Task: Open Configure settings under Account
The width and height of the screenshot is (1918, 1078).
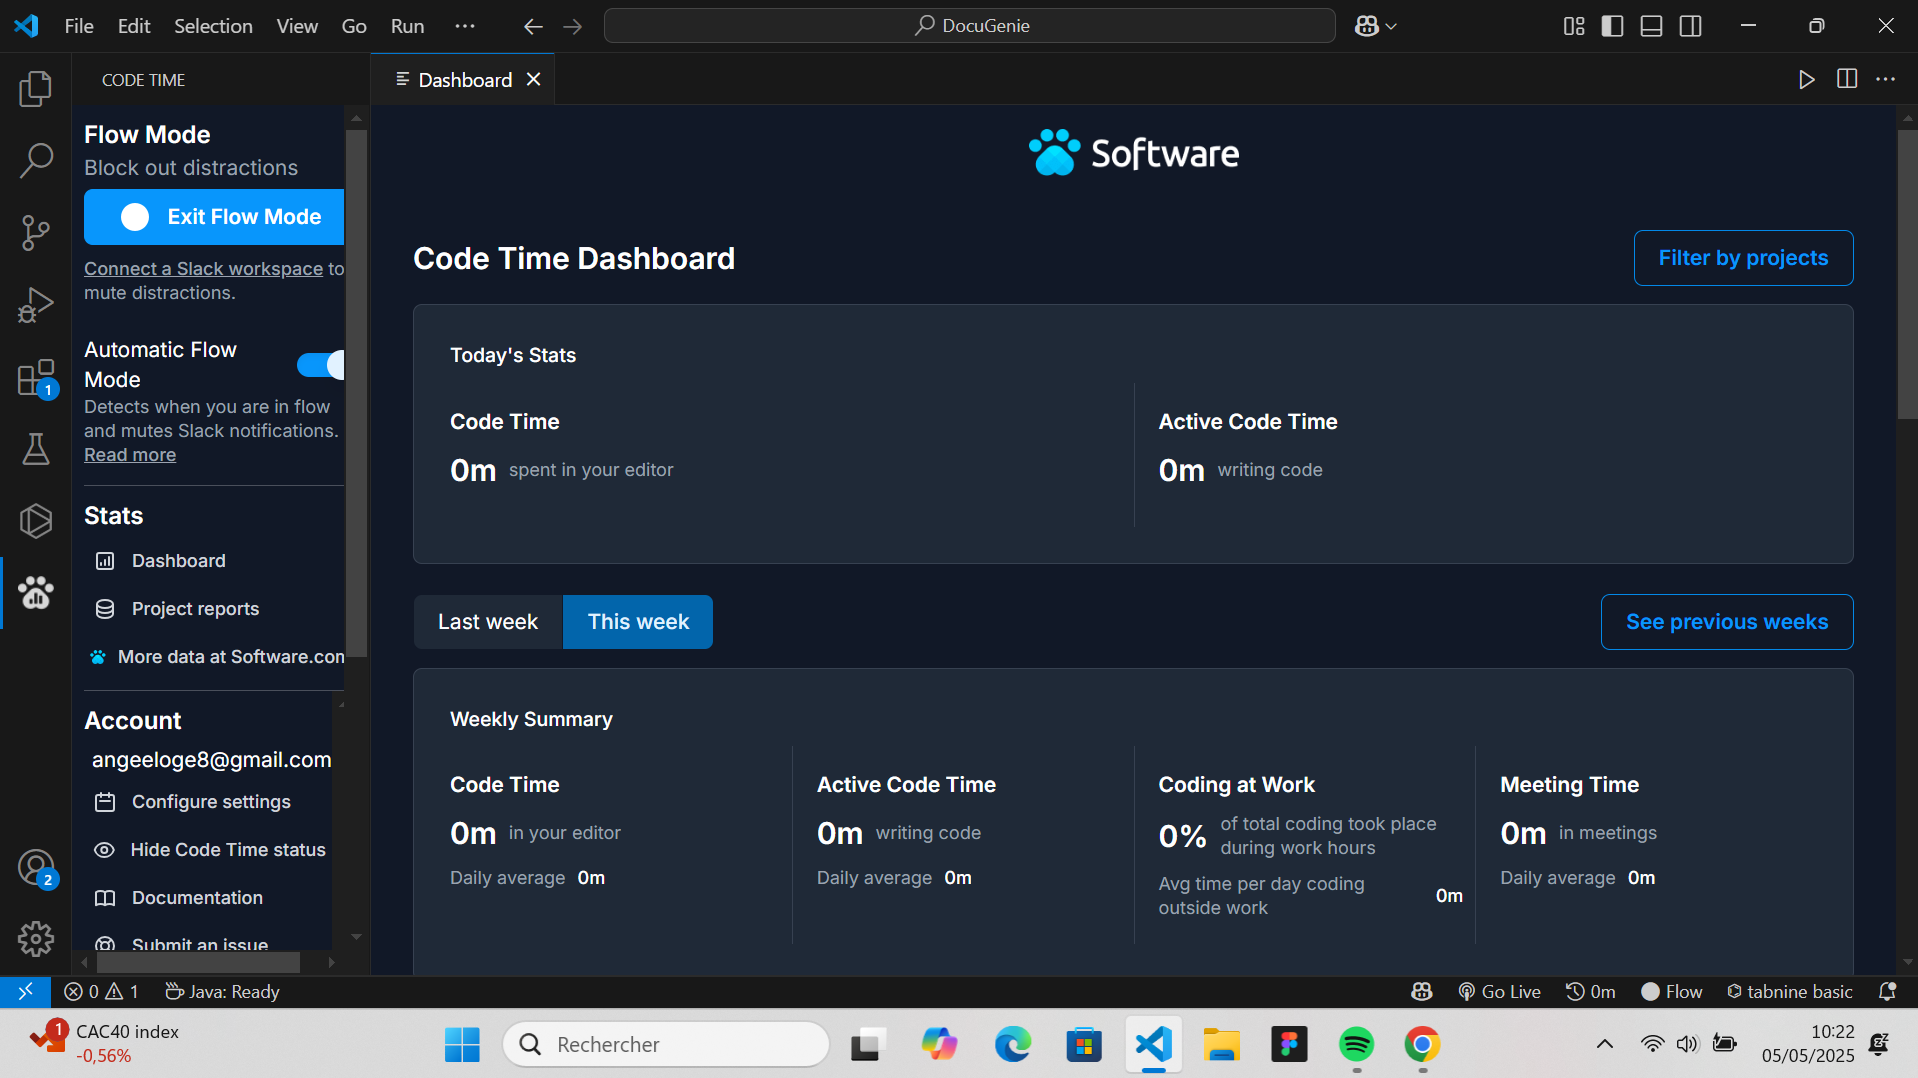Action: click(x=193, y=802)
